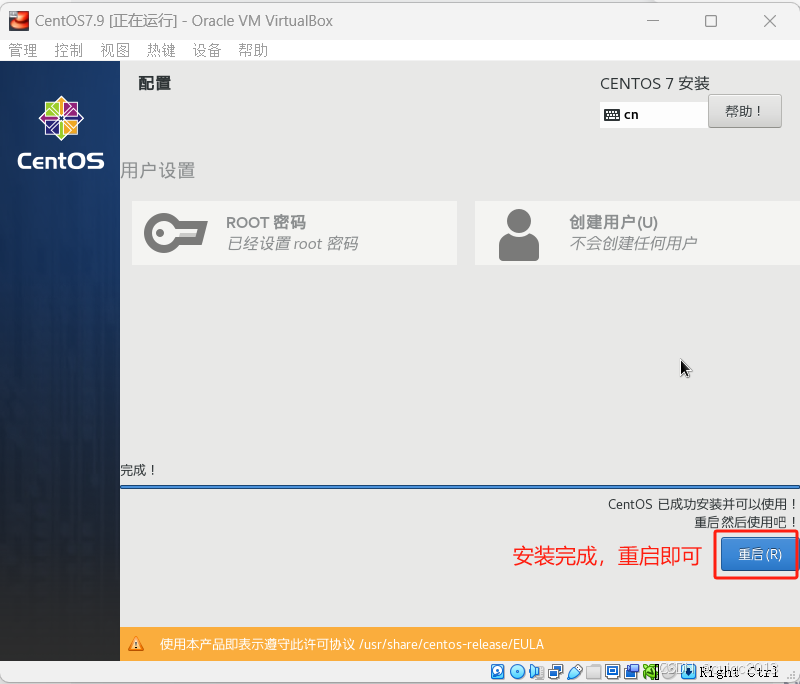
Task: Open the 热键 menu
Action: click(161, 50)
